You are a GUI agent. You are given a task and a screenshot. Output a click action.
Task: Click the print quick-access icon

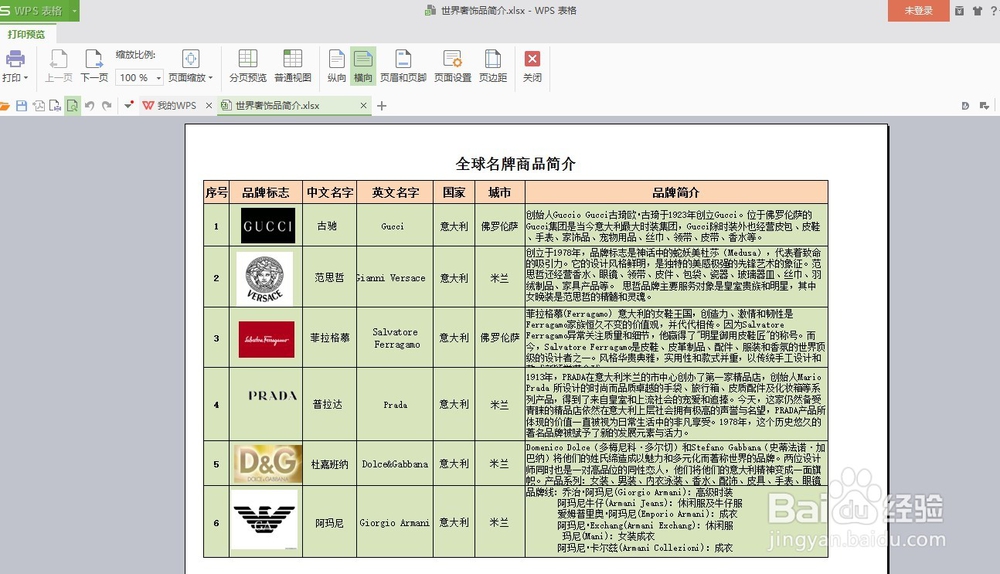pyautogui.click(x=55, y=106)
